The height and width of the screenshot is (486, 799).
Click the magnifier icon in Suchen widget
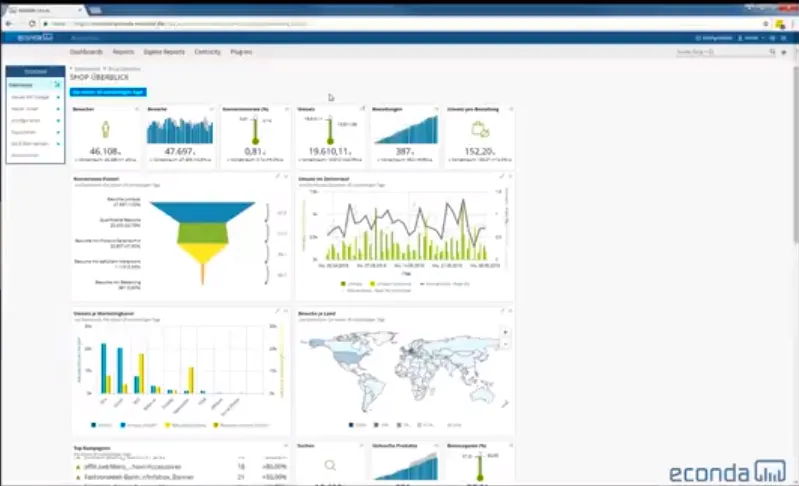(x=330, y=465)
